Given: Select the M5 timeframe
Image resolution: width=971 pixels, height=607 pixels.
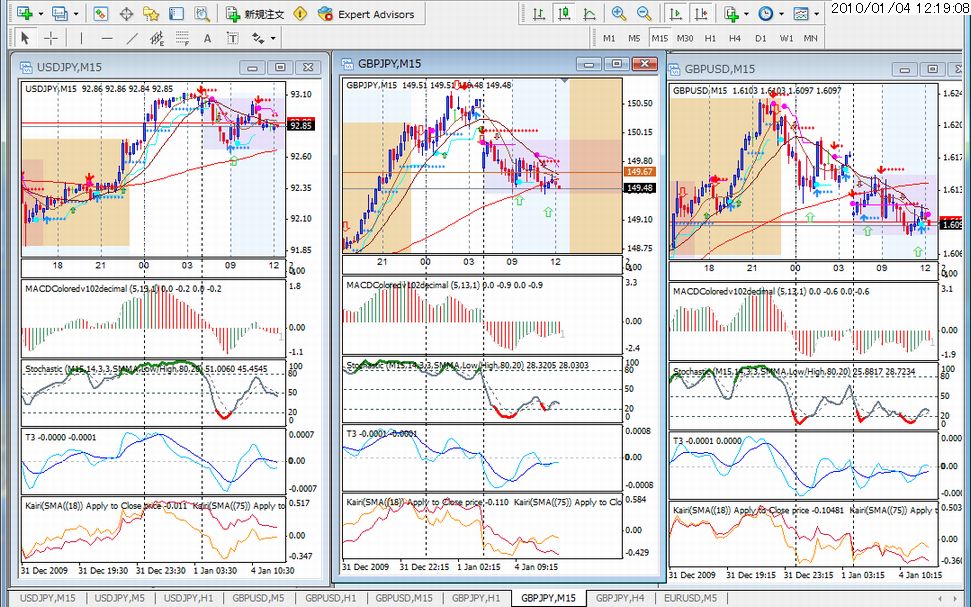Looking at the screenshot, I should [x=634, y=38].
